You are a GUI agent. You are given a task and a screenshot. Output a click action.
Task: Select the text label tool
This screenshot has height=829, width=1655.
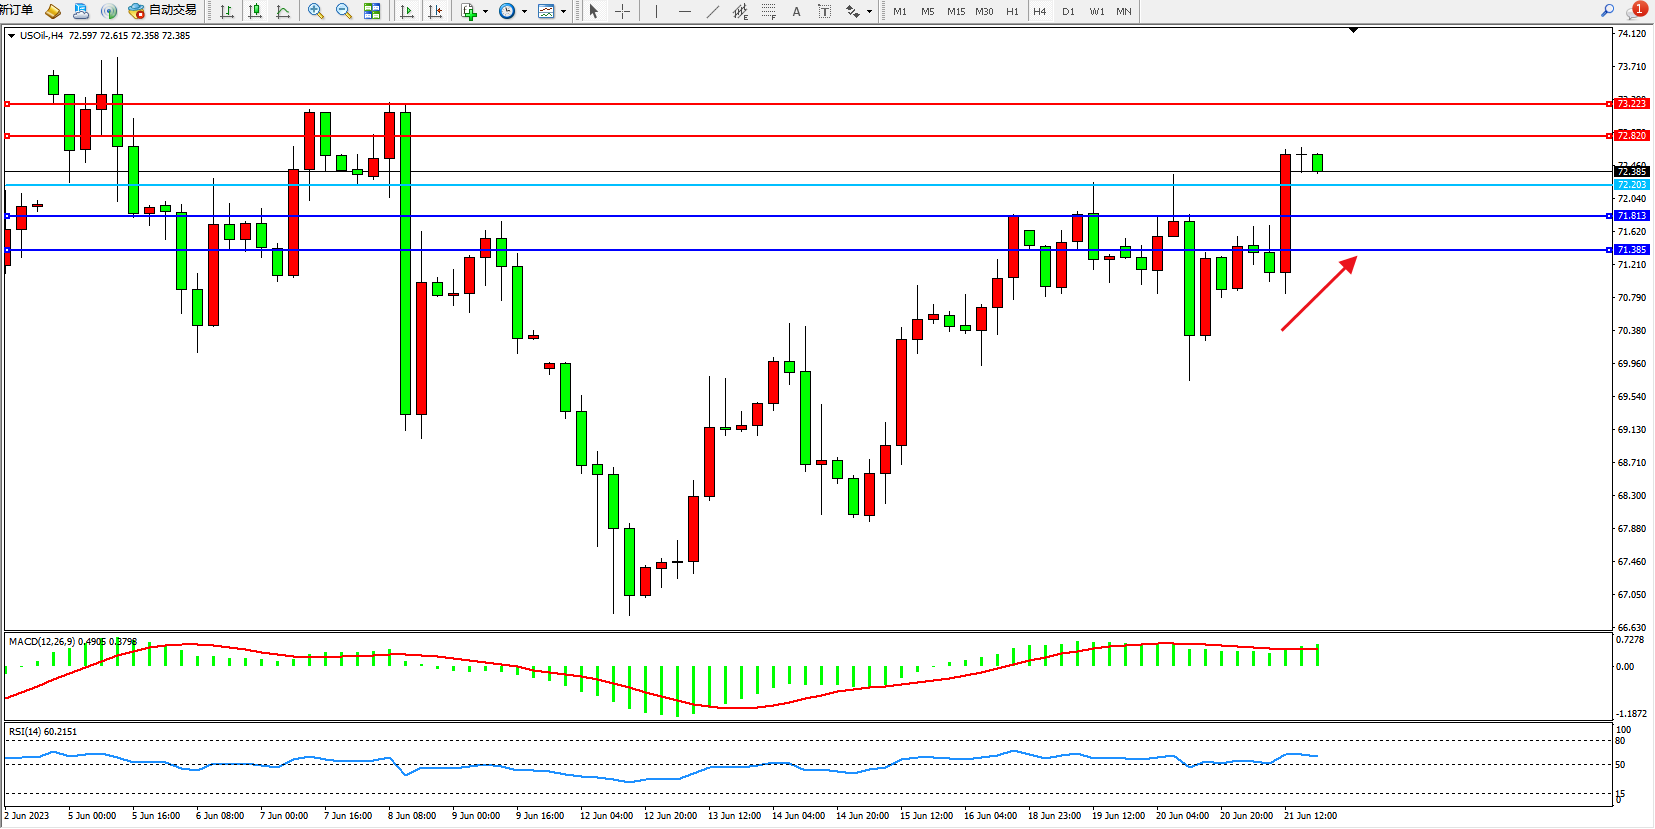(x=796, y=11)
